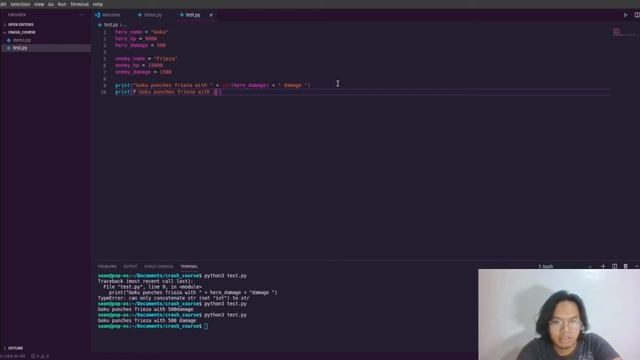Image resolution: width=640 pixels, height=360 pixels.
Task: Click line 9 print statement in editor
Action: click(213, 85)
